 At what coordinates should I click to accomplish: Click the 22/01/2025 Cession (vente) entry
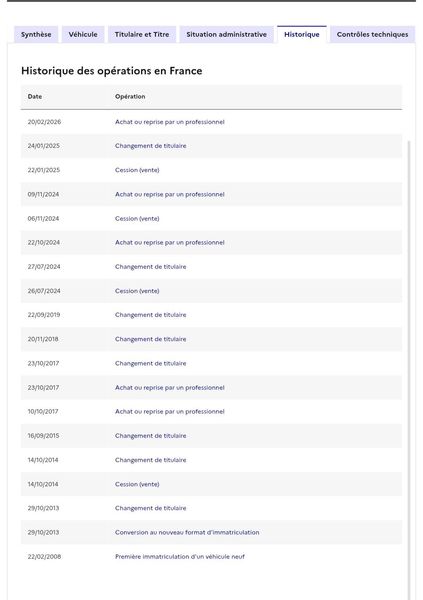pyautogui.click(x=211, y=170)
